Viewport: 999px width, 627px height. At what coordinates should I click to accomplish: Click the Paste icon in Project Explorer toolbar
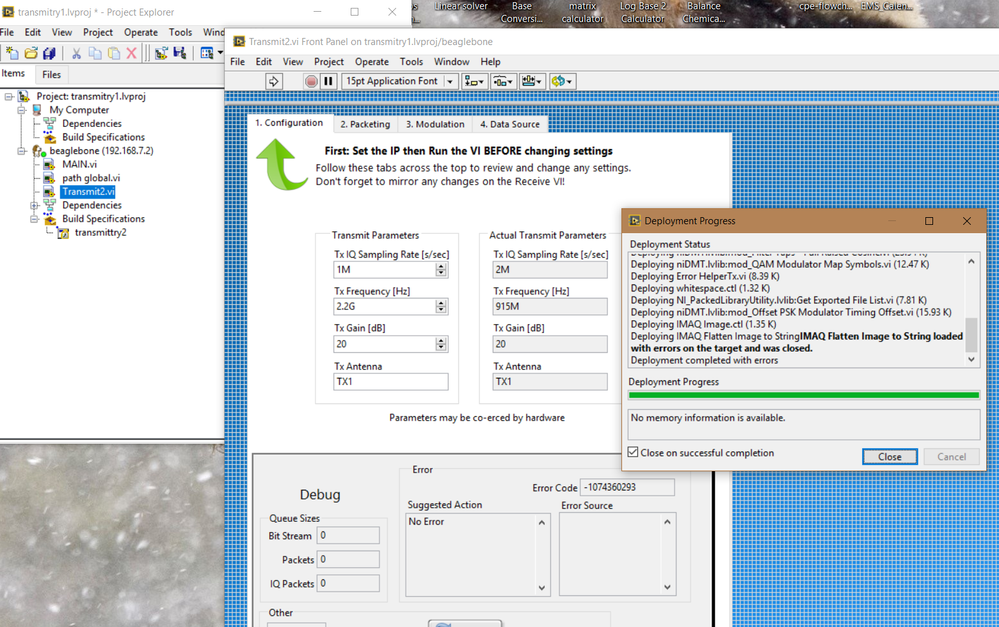click(113, 53)
